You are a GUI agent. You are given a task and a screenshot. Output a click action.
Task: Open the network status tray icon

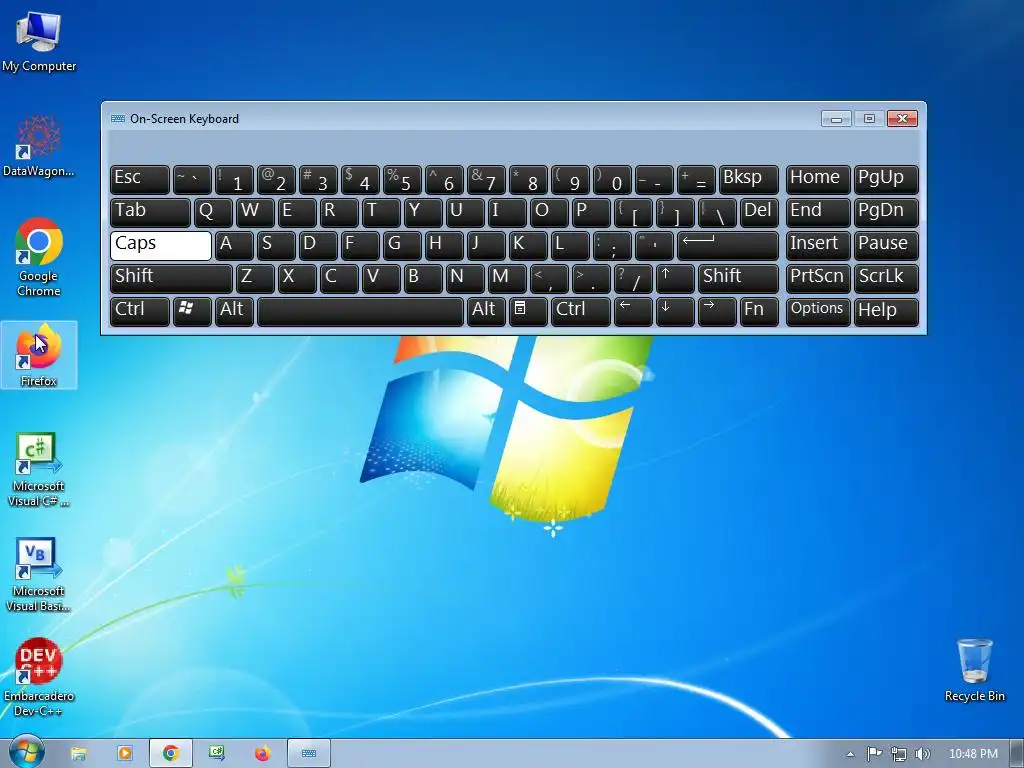(899, 754)
